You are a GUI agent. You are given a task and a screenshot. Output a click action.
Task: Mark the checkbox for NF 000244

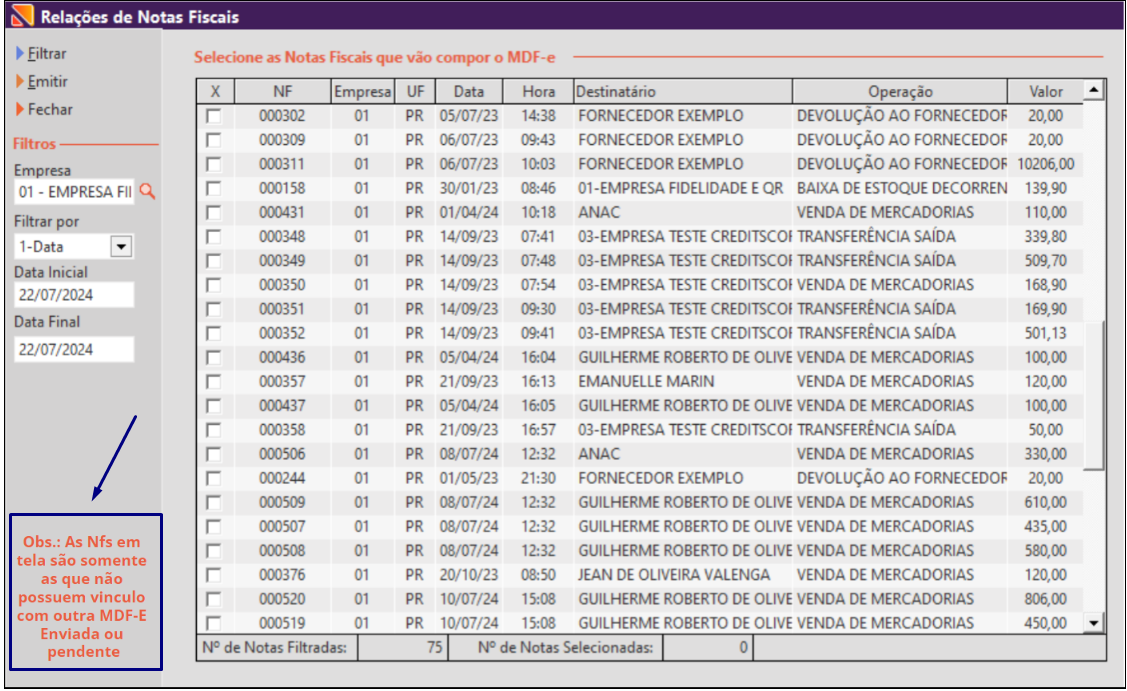pyautogui.click(x=213, y=478)
